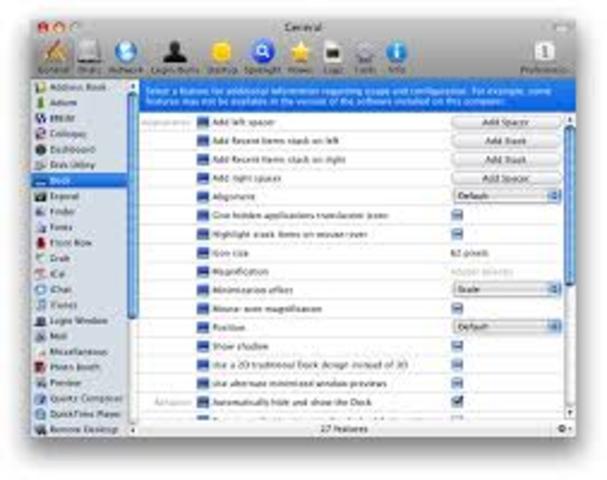Select the Icon size feature row
The height and width of the screenshot is (480, 607).
click(352, 253)
